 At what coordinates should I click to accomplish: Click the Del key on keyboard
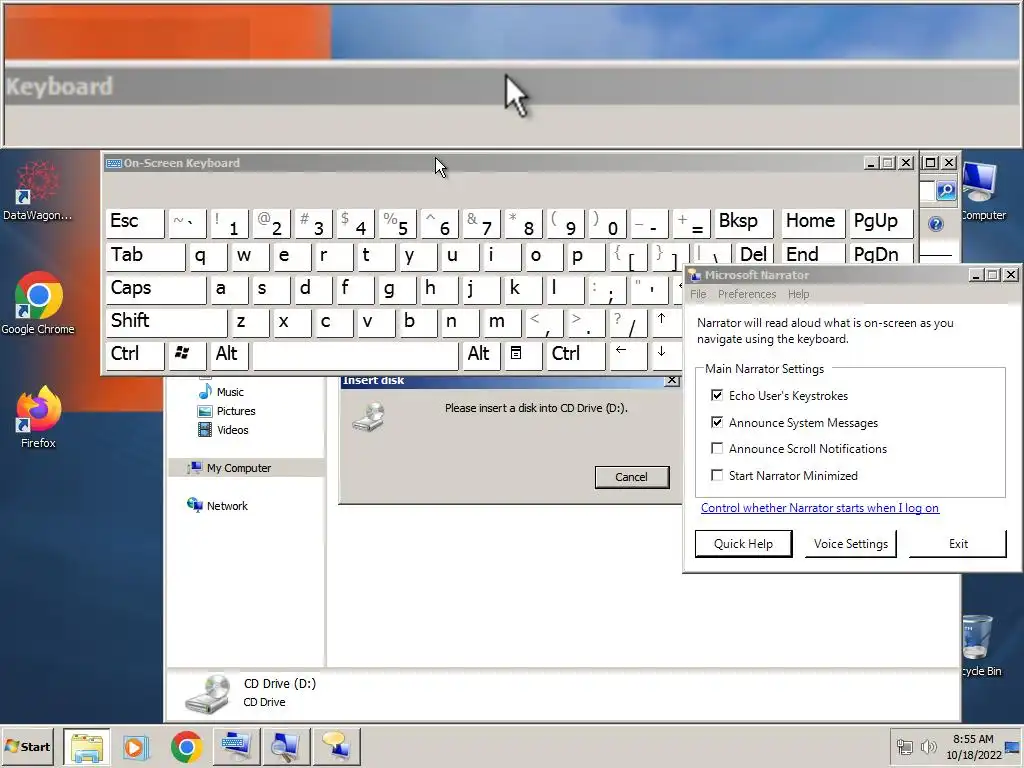click(754, 255)
